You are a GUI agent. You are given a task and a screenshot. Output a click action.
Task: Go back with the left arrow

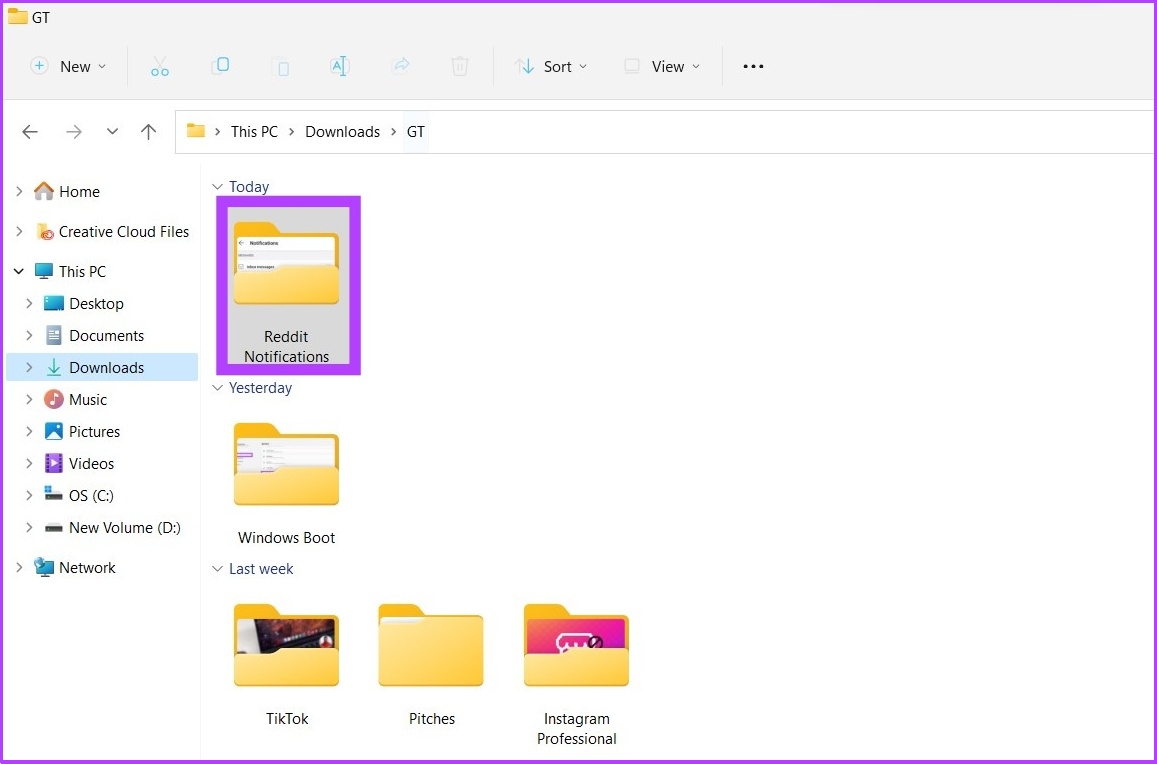(x=30, y=132)
